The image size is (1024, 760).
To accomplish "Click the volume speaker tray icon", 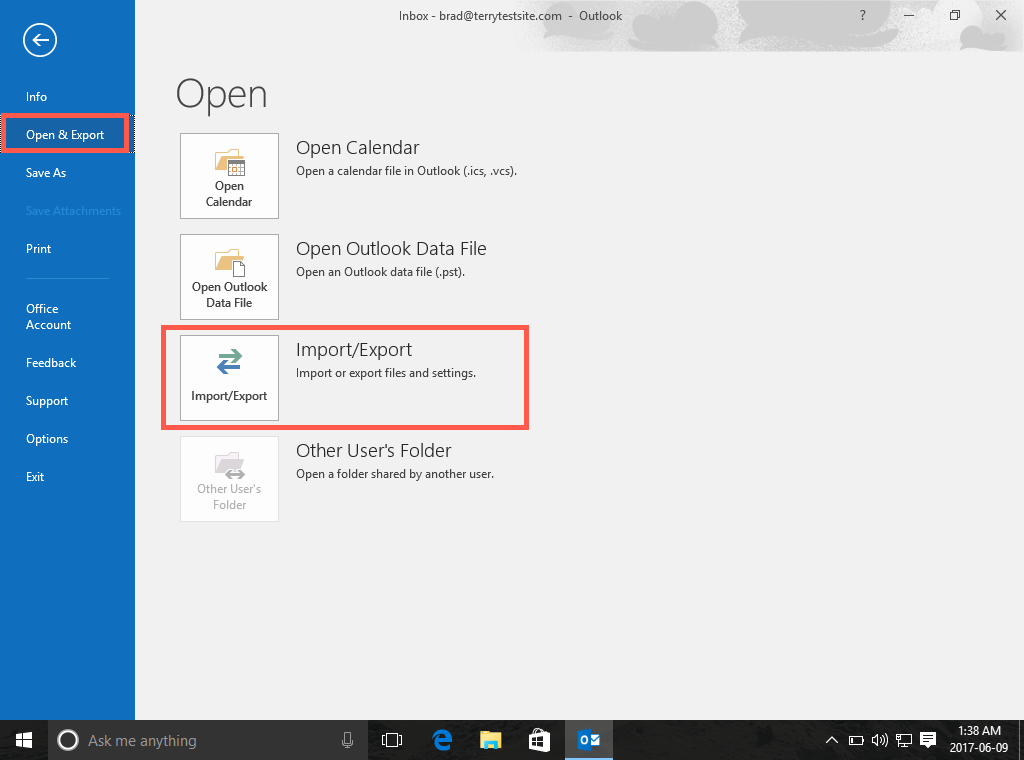I will tap(880, 740).
